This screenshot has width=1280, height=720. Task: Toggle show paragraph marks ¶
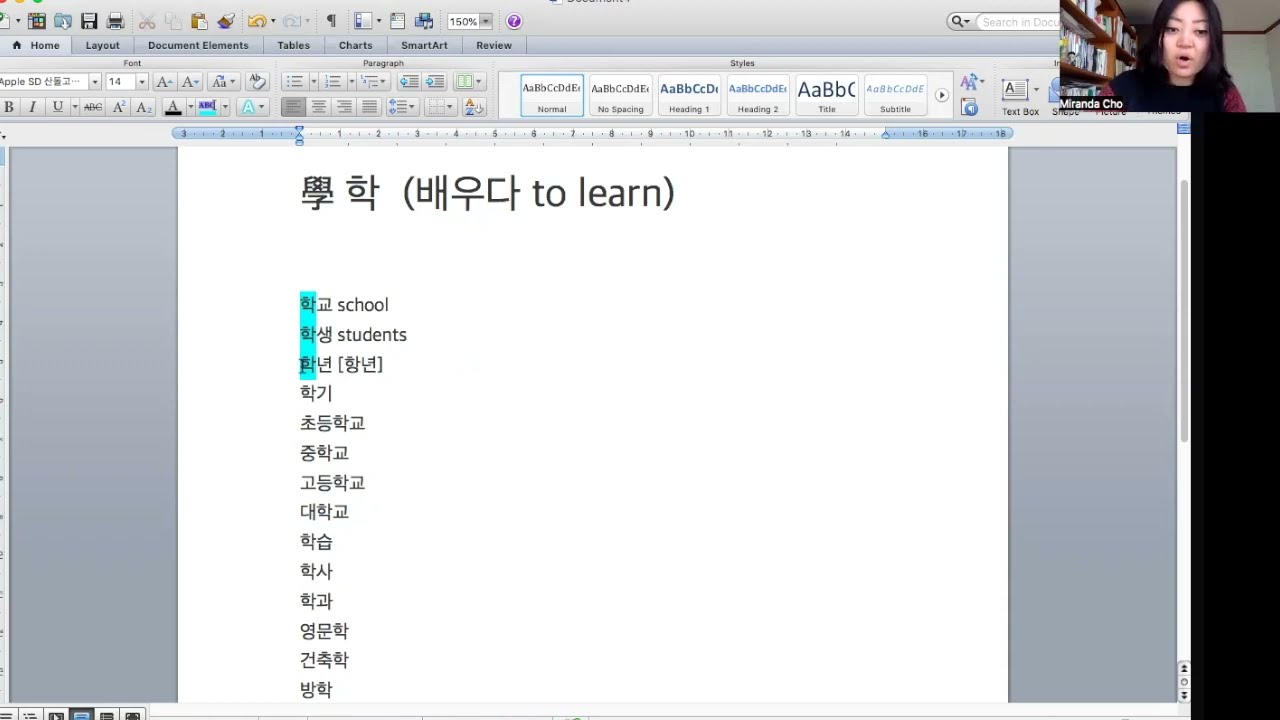point(331,21)
